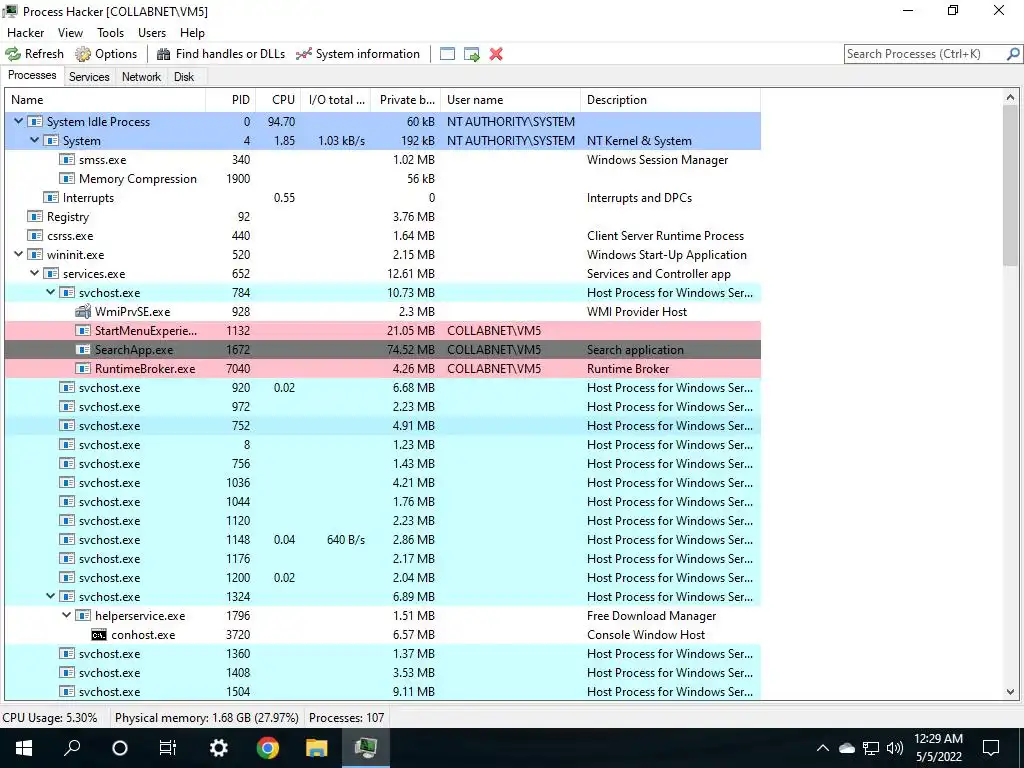1024x768 pixels.
Task: Collapse the services.exe tree node
Action: [35, 274]
